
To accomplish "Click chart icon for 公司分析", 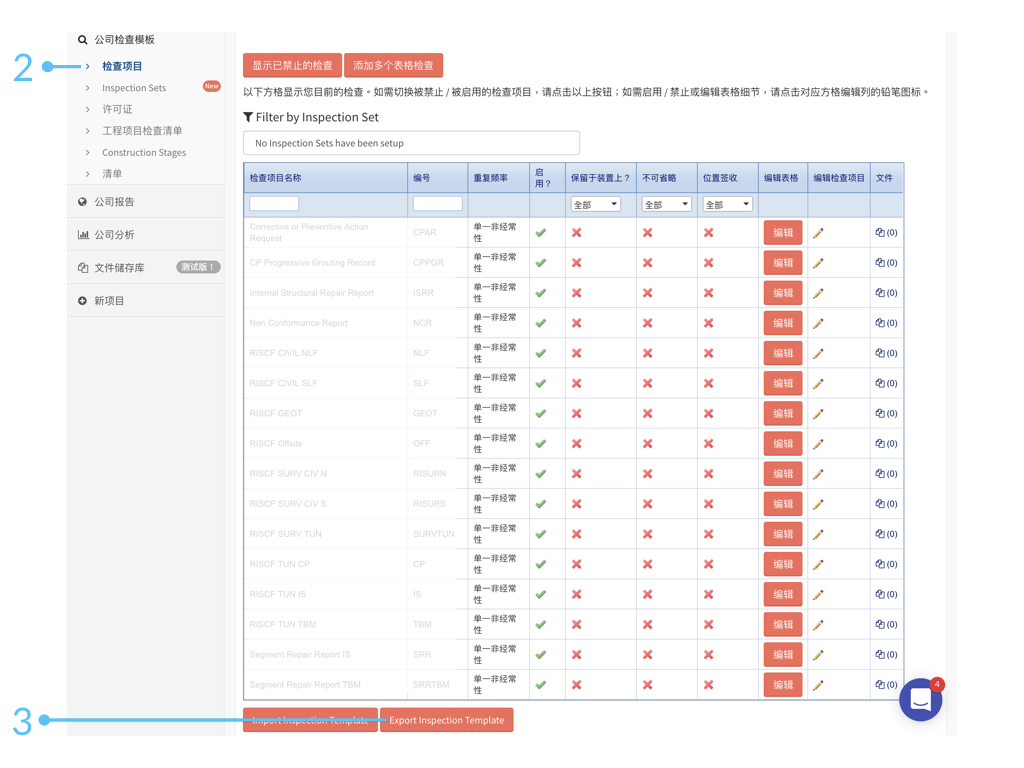I will point(83,234).
